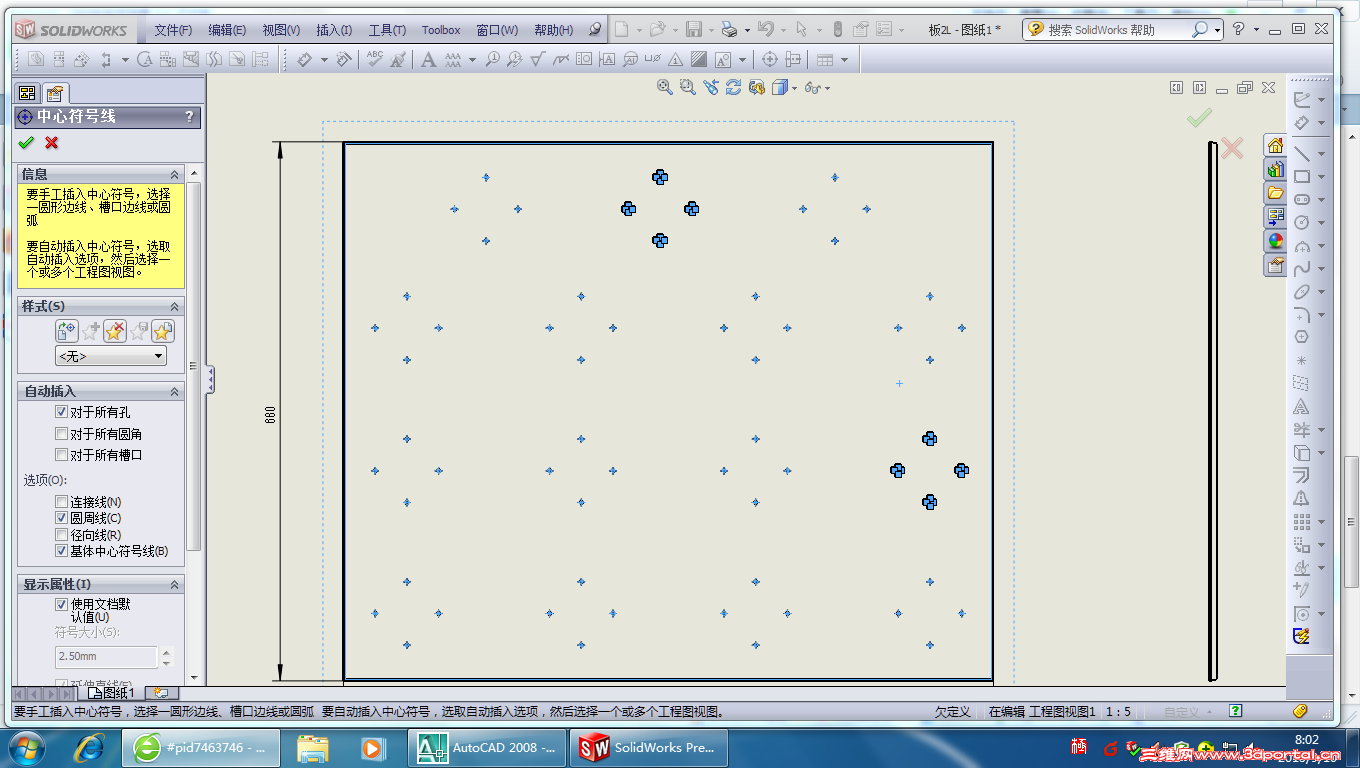The image size is (1360, 768).
Task: Expand the display style cube dropdown
Action: 794,88
